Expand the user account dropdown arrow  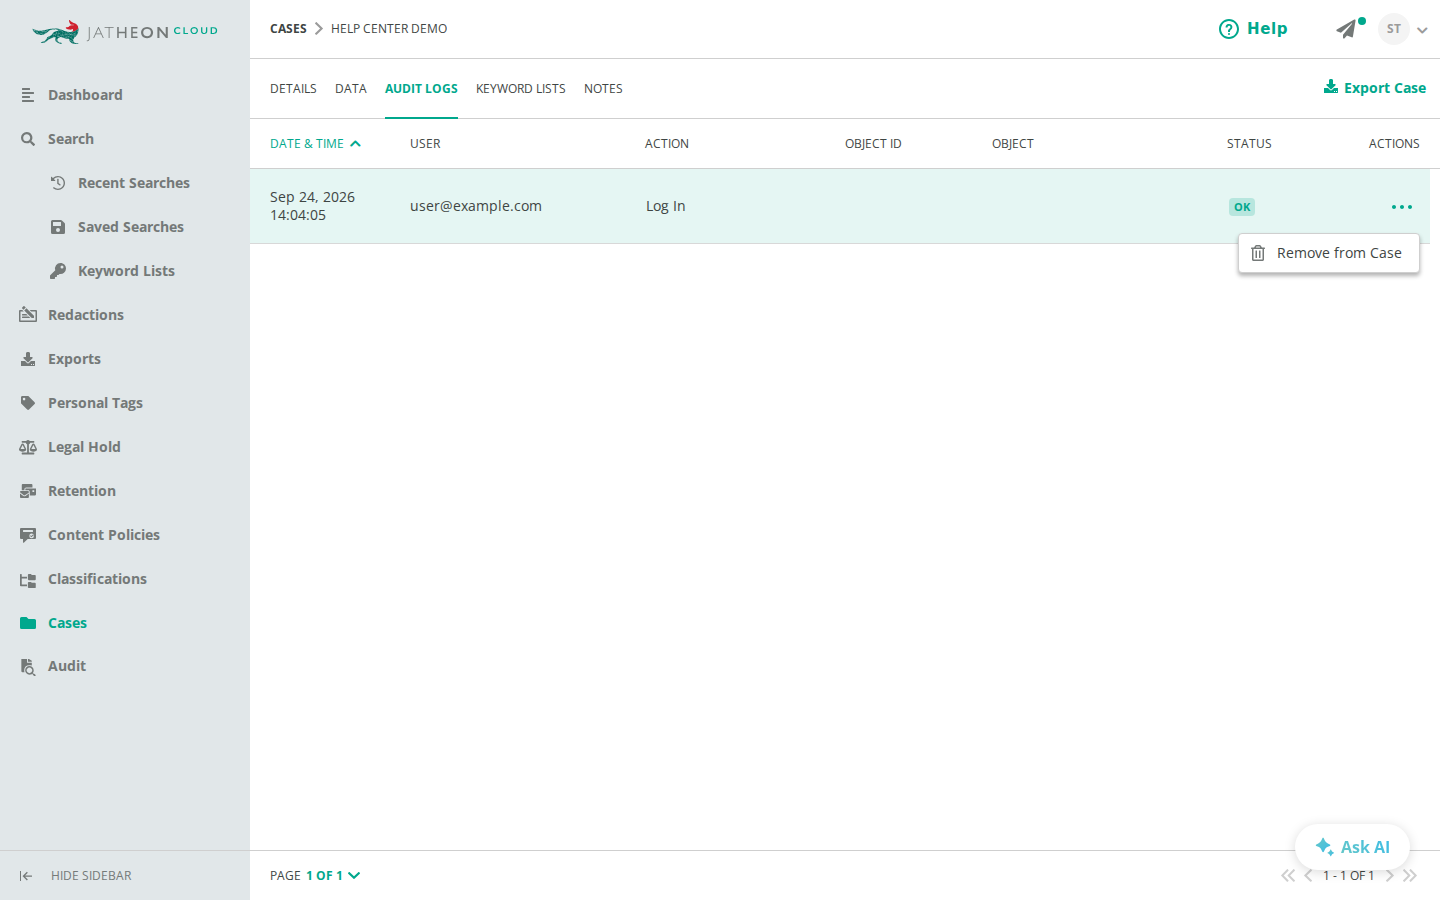click(1422, 30)
